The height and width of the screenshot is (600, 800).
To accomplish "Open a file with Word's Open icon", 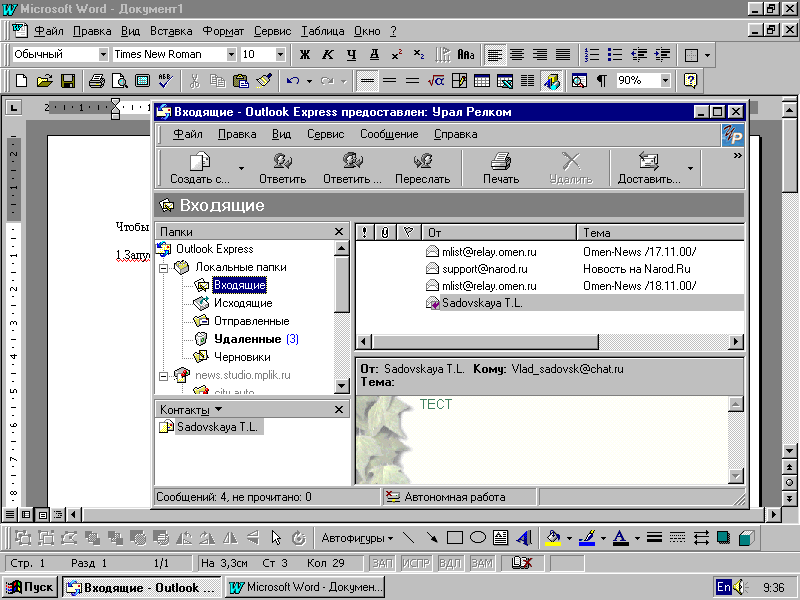I will point(45,81).
